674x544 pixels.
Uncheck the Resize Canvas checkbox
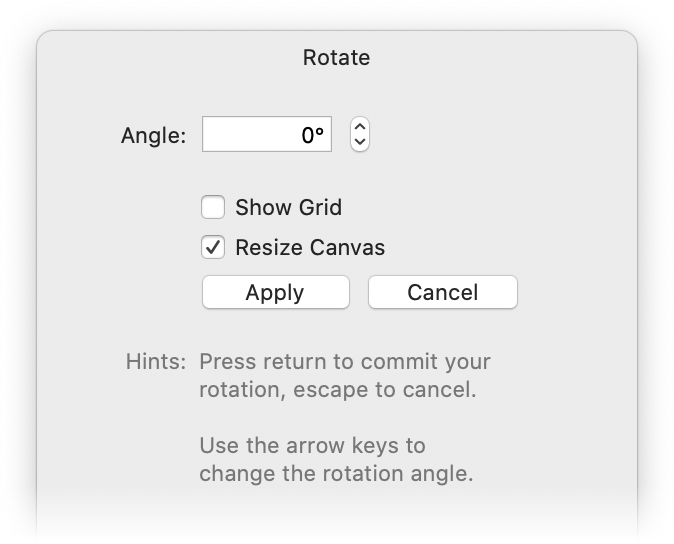[213, 247]
